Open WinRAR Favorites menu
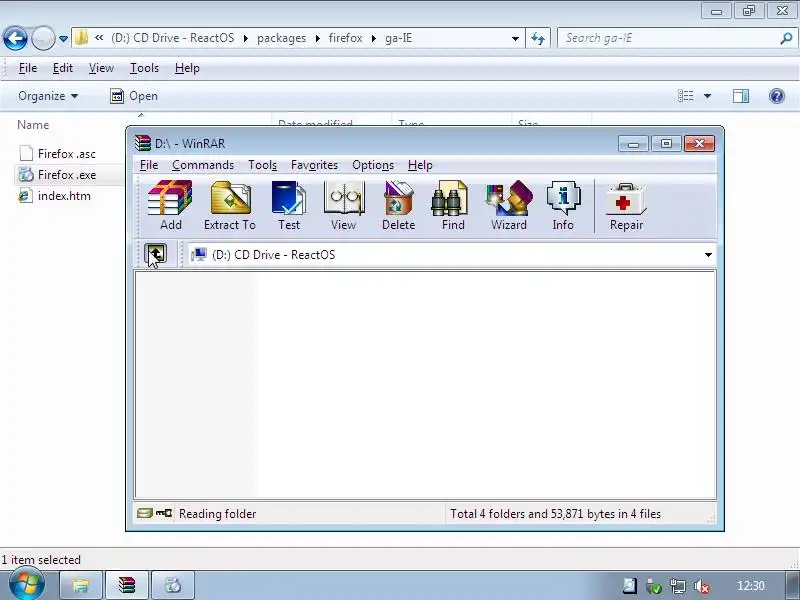The height and width of the screenshot is (600, 800). click(314, 165)
